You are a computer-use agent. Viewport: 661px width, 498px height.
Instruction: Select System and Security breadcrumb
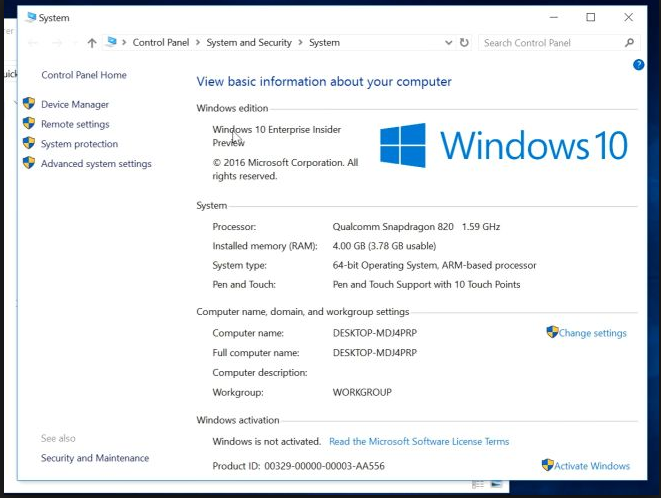coord(249,43)
